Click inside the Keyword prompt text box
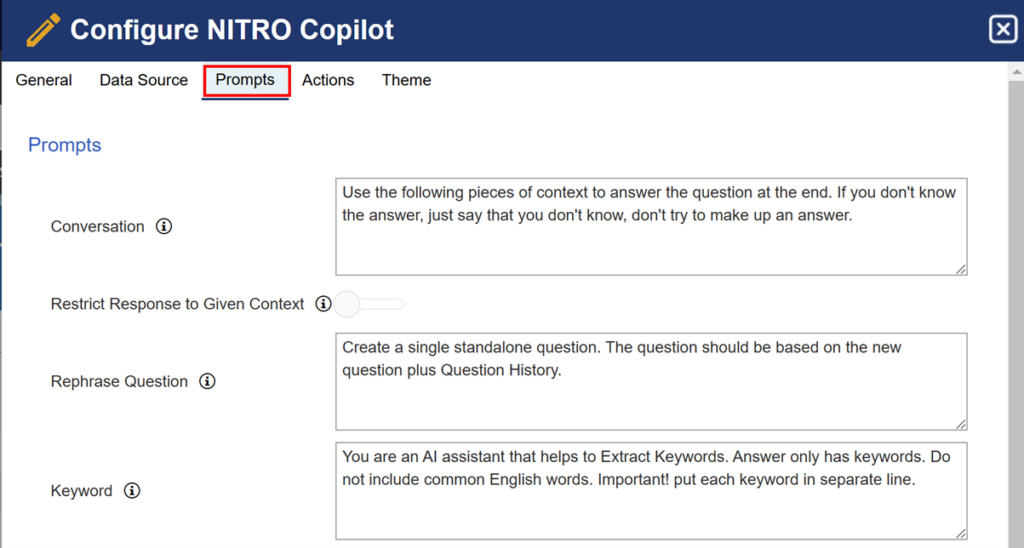1024x548 pixels. coord(651,491)
